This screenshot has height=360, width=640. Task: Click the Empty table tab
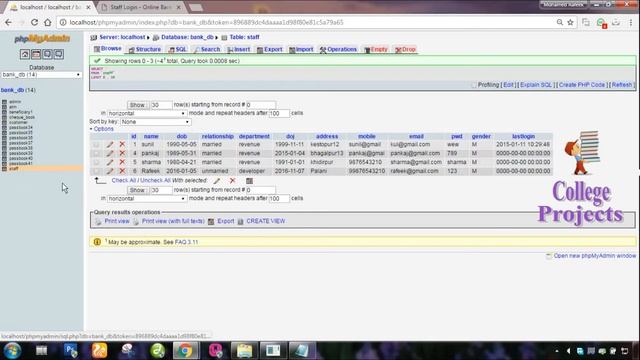pyautogui.click(x=376, y=49)
